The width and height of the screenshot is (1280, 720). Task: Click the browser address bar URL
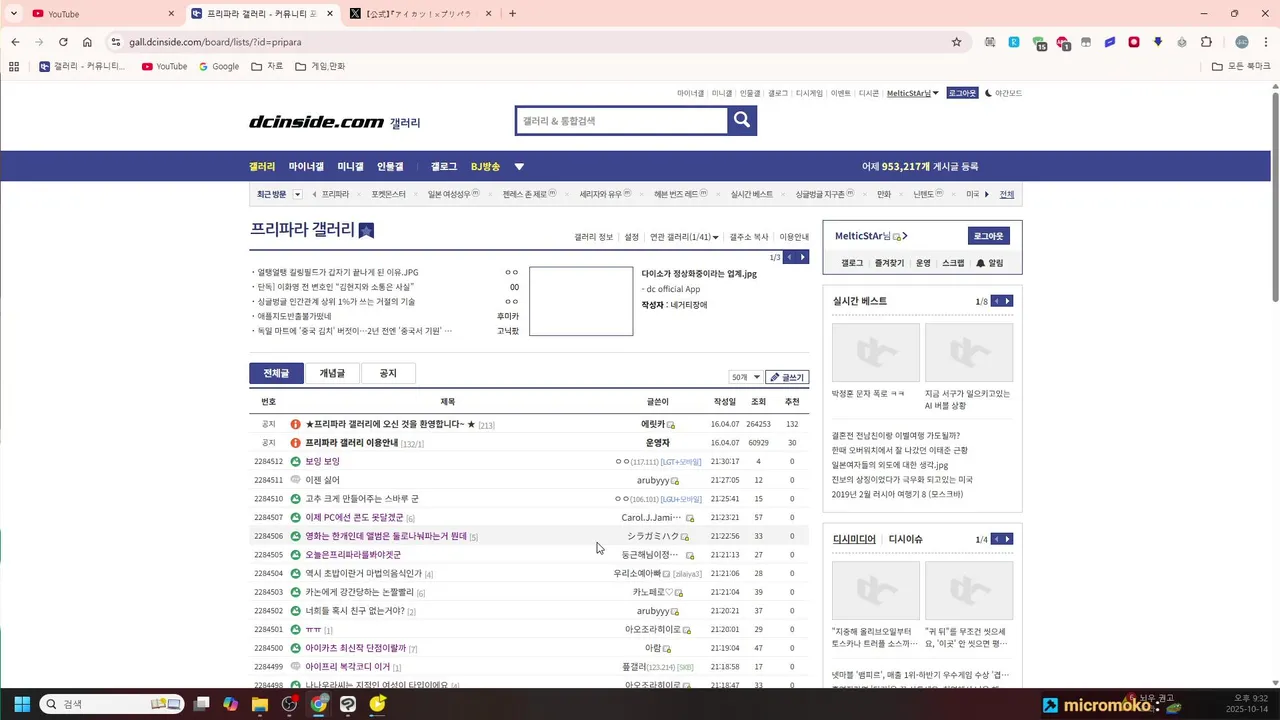tap(215, 42)
